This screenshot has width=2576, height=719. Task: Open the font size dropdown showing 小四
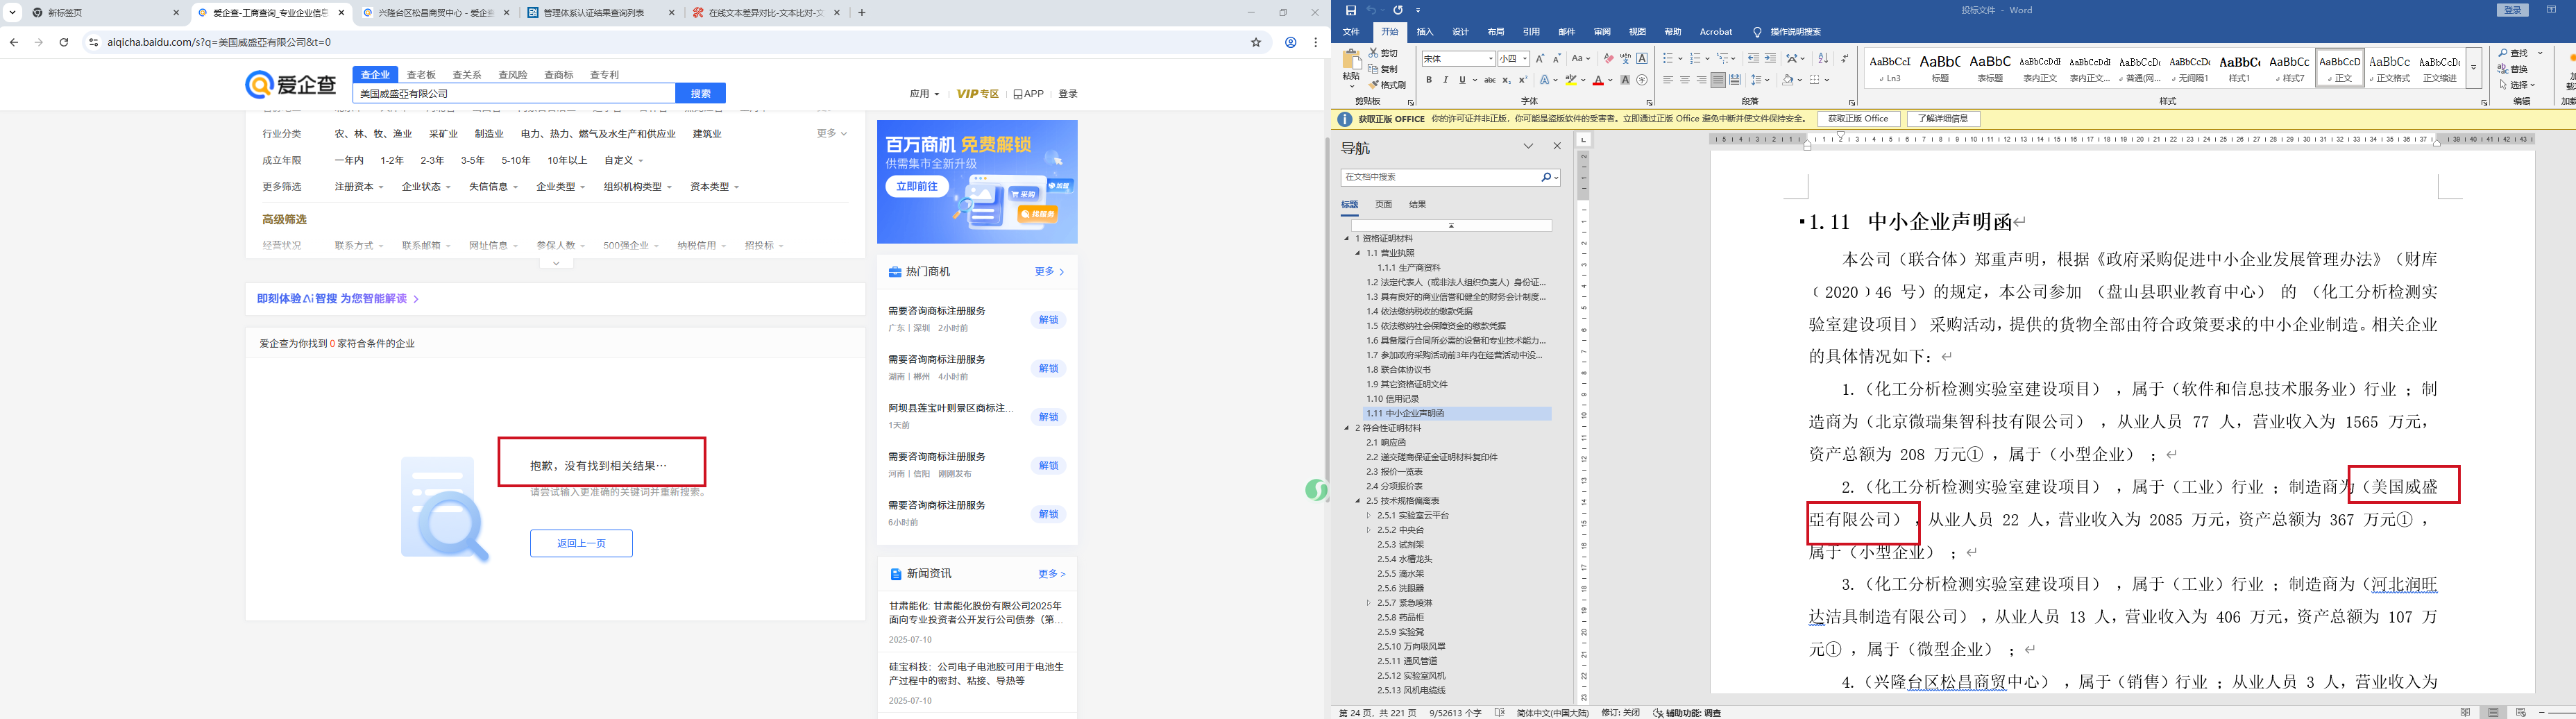click(x=1525, y=59)
